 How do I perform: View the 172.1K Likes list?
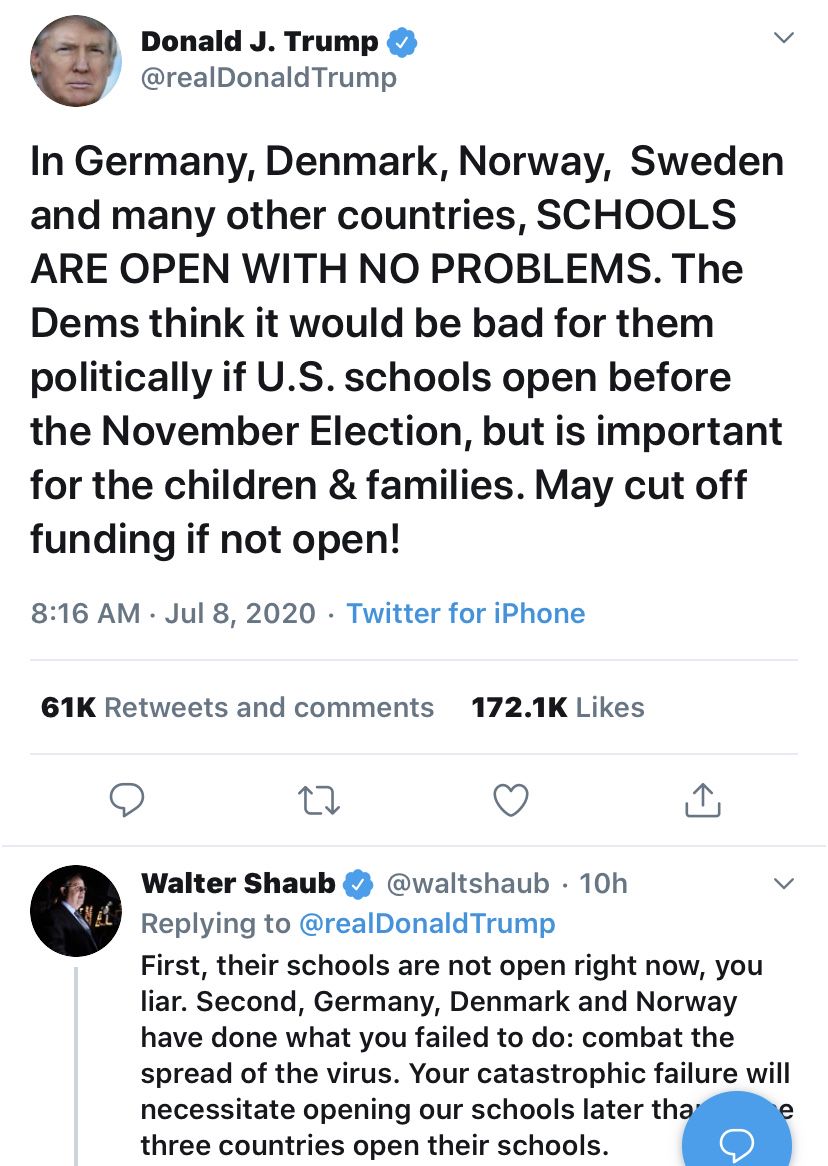pos(557,707)
